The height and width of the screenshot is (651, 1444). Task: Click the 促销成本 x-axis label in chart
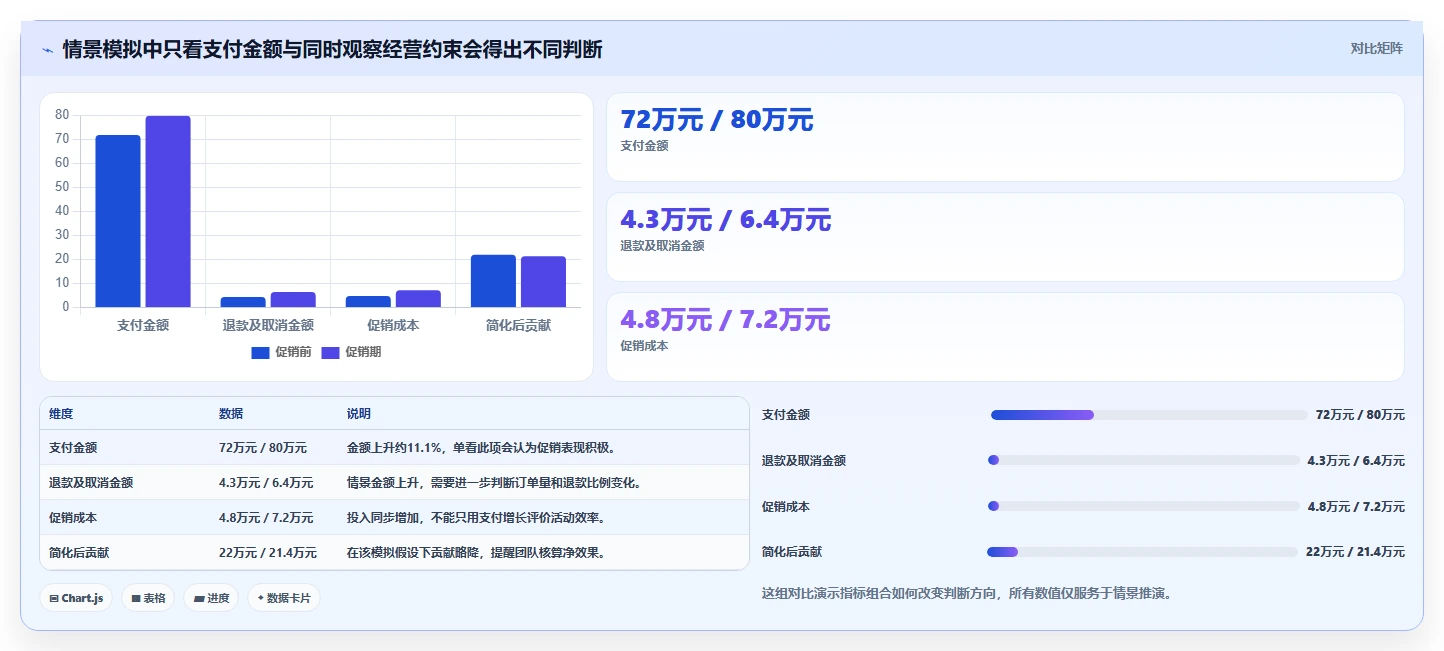tap(393, 325)
